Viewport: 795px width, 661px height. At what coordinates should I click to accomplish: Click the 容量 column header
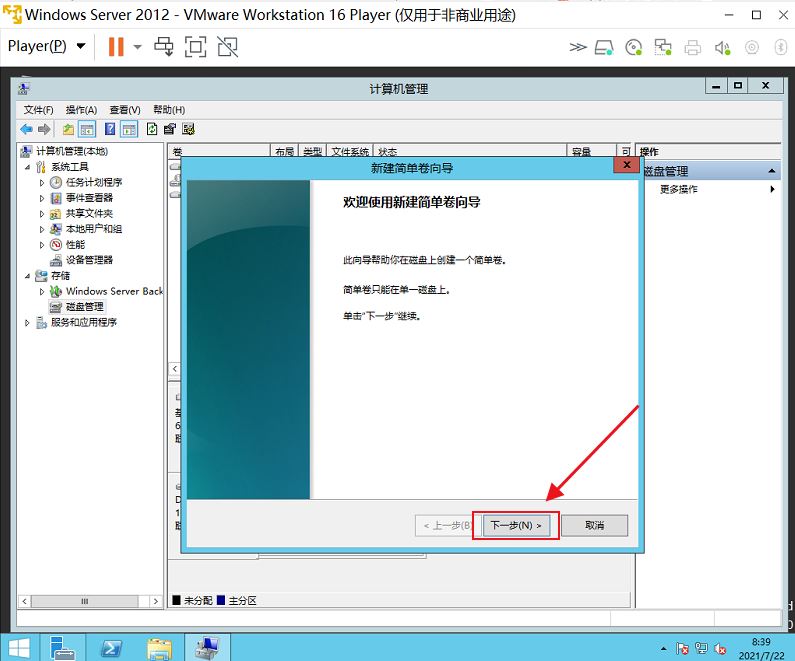point(581,151)
